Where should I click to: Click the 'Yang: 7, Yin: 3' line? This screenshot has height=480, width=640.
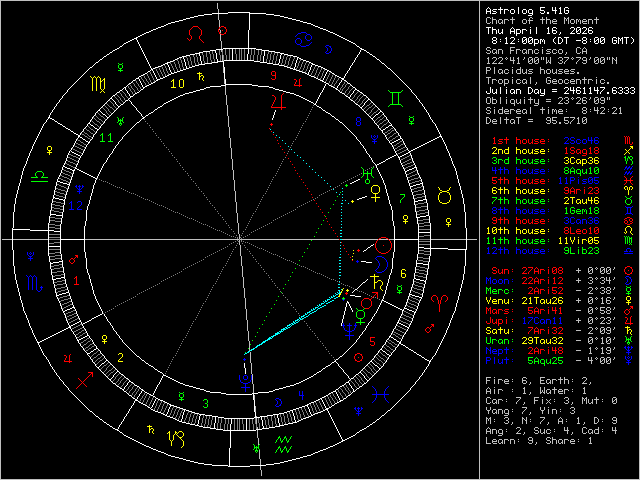click(531, 411)
